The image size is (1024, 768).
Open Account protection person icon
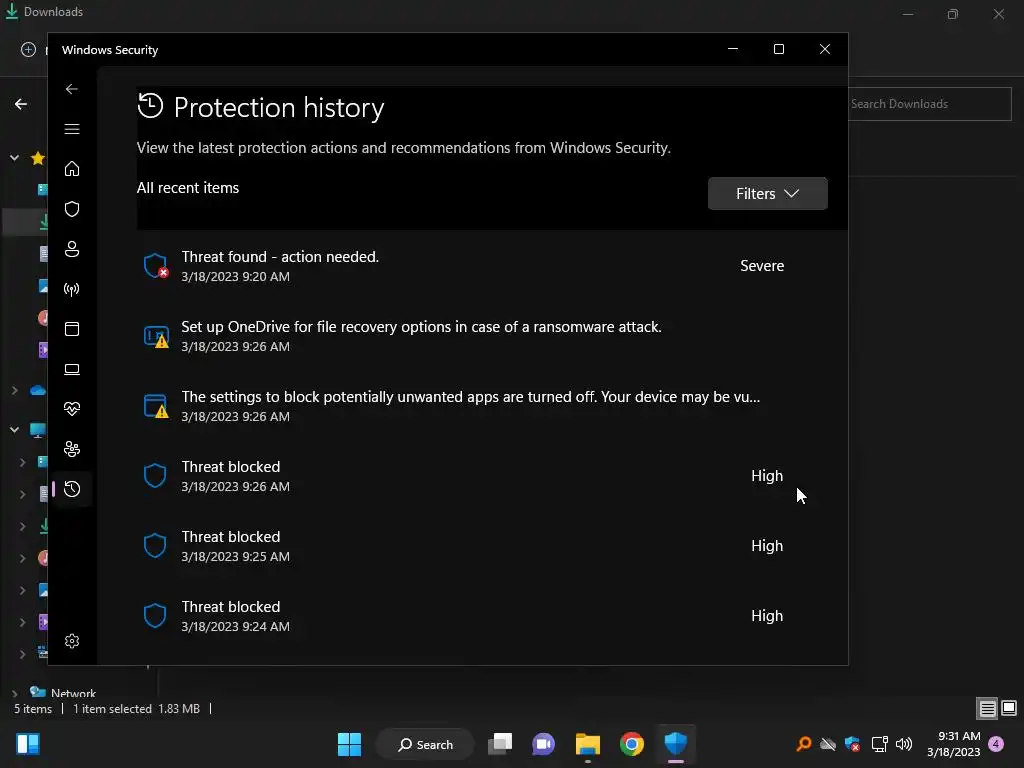(x=72, y=249)
